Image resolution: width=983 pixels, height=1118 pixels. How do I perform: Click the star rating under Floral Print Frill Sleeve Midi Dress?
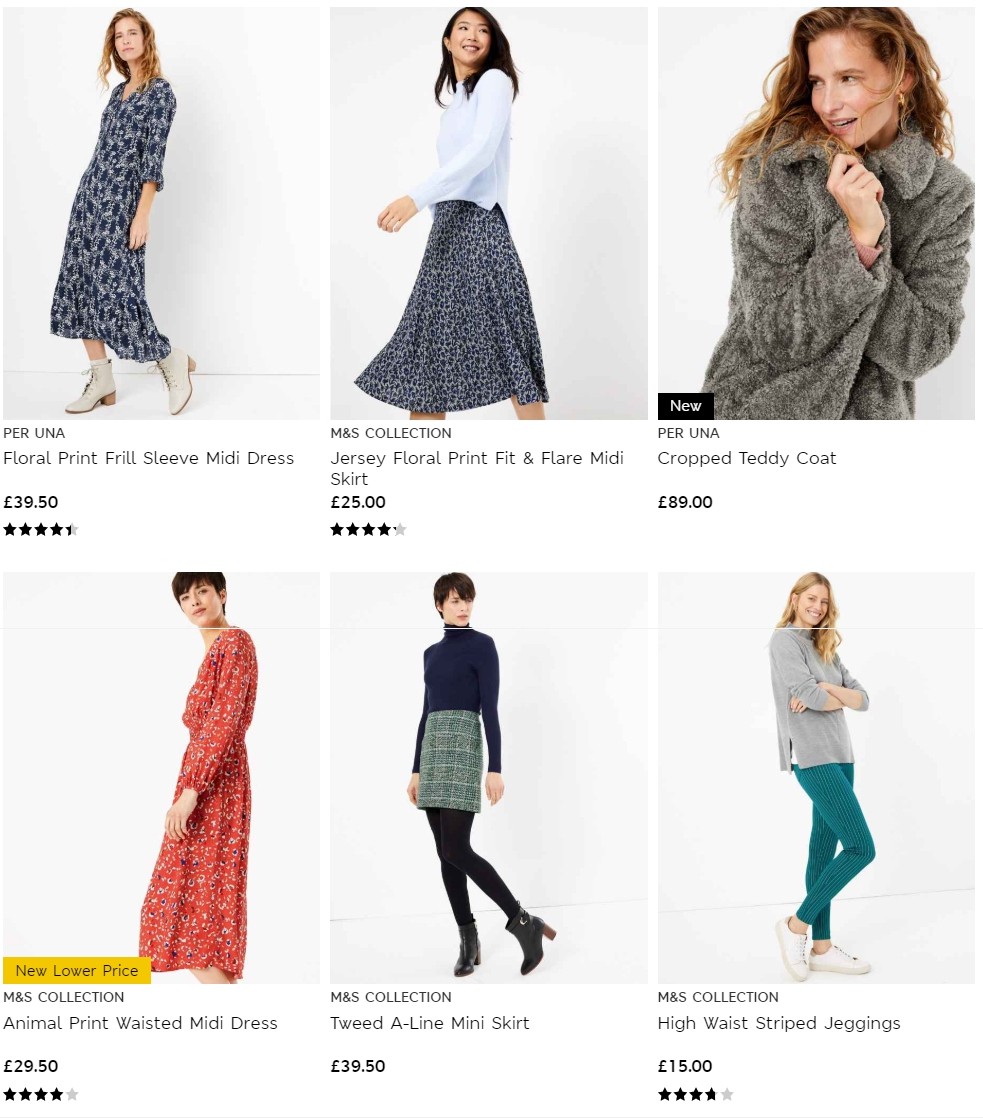[41, 529]
